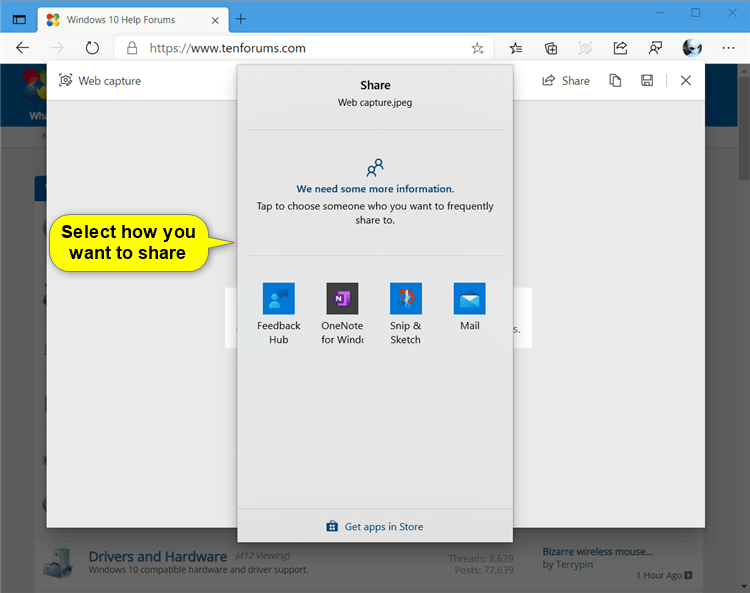Copy the web capture to clipboard
Screen dimensions: 750x593
615,81
